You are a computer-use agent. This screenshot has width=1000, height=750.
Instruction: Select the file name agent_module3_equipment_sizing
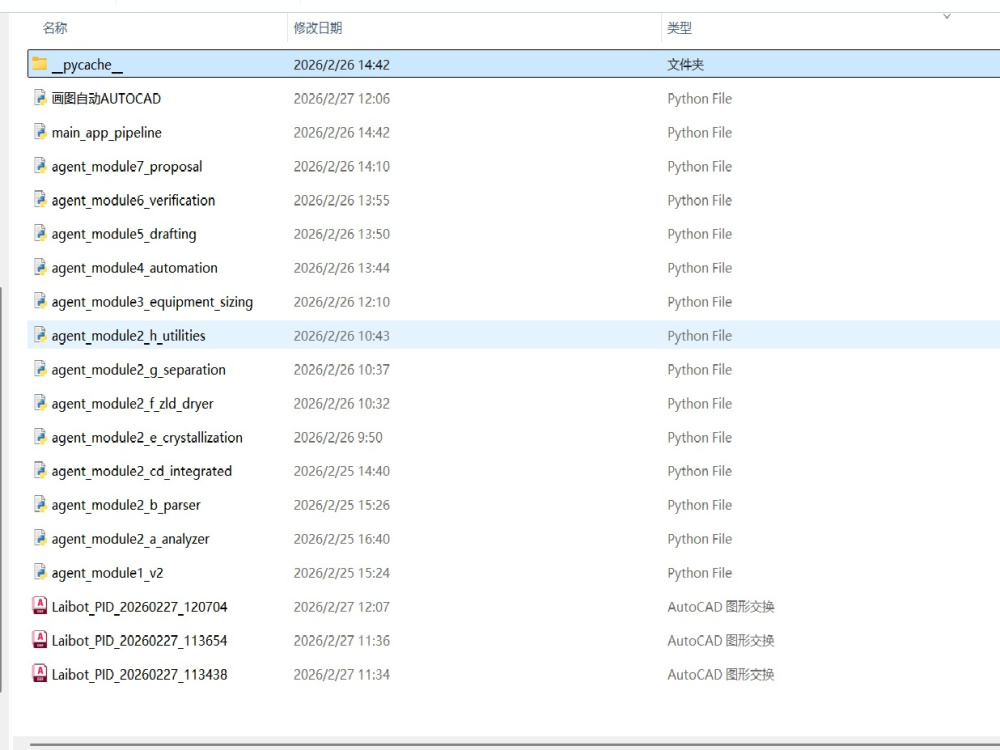tap(152, 302)
